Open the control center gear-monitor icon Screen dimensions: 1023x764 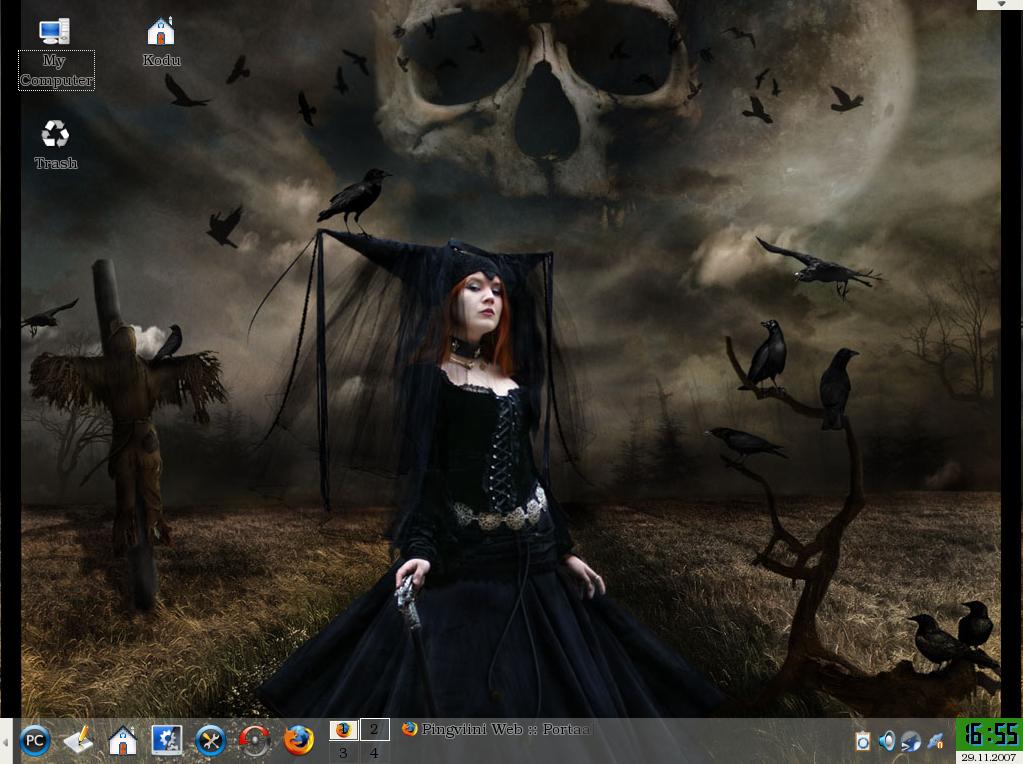(x=166, y=741)
